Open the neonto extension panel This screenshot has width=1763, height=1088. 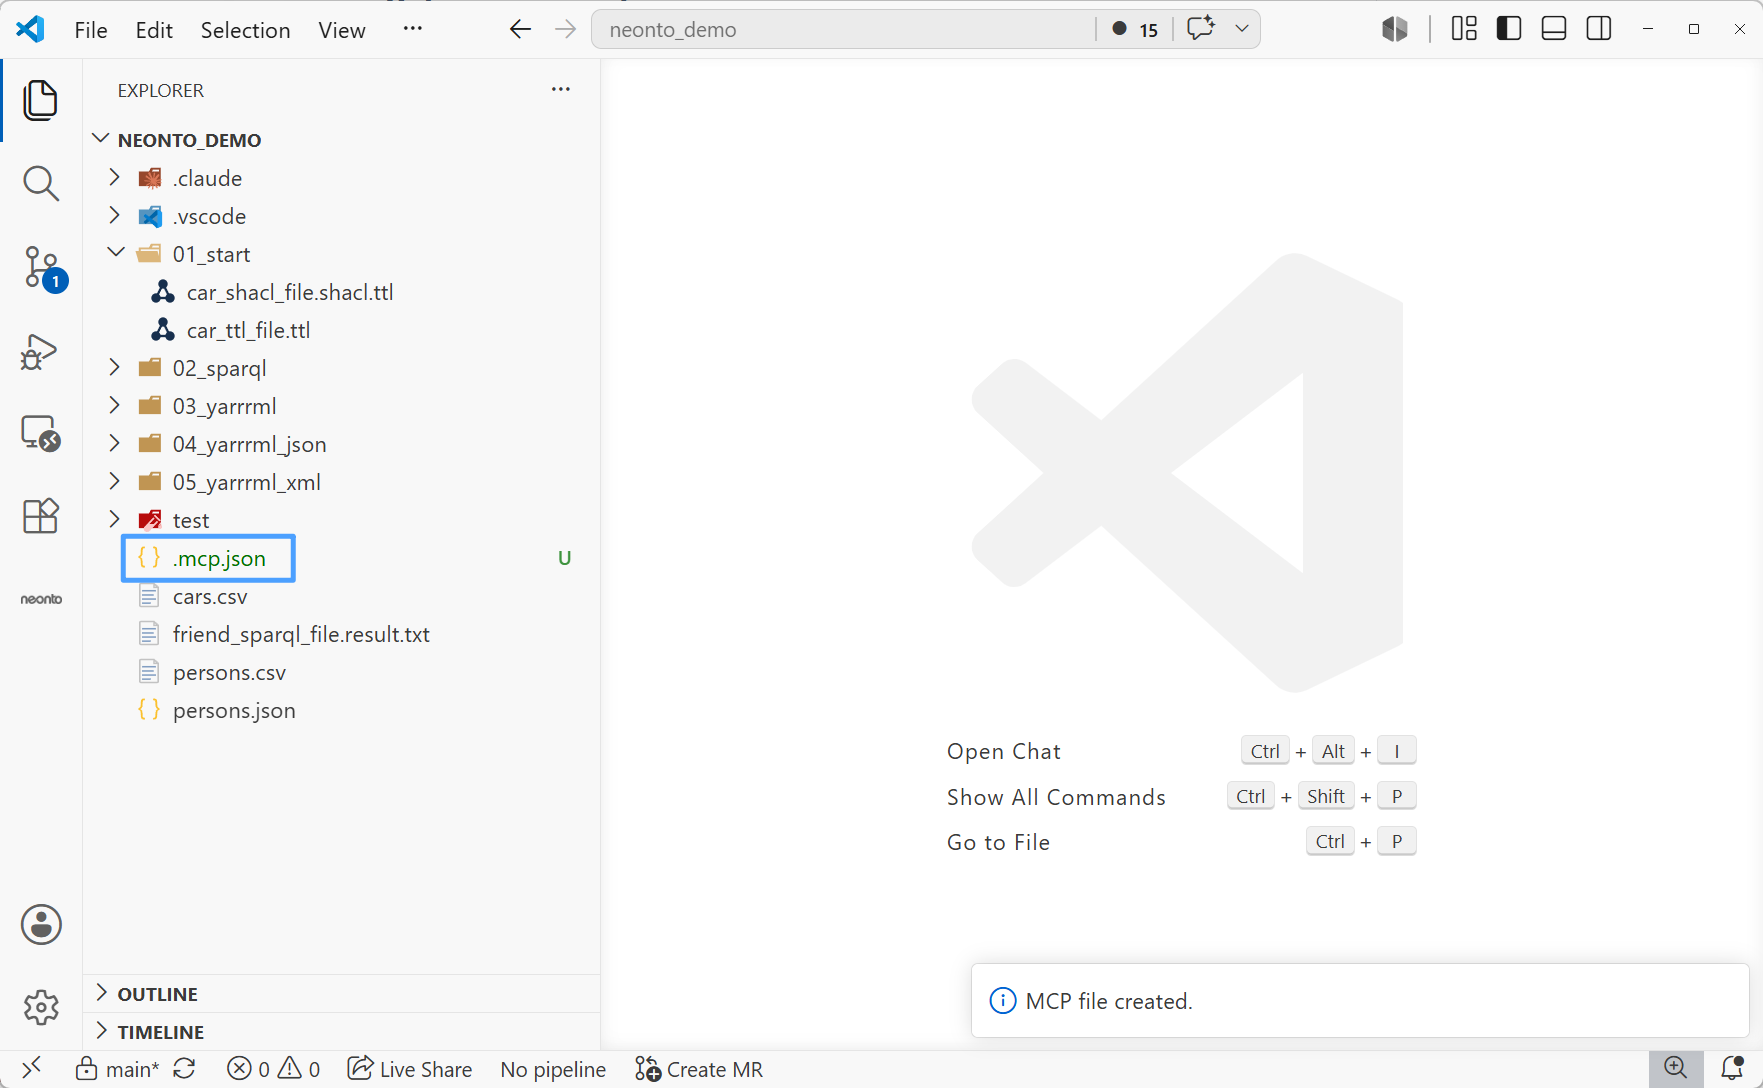[x=41, y=599]
